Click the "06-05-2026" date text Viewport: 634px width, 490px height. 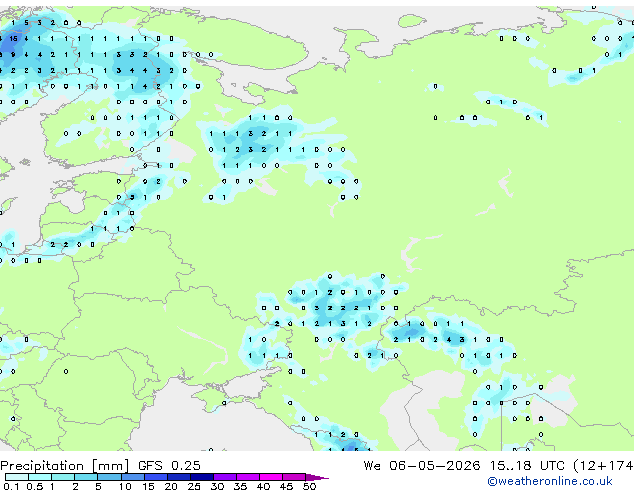[435, 466]
